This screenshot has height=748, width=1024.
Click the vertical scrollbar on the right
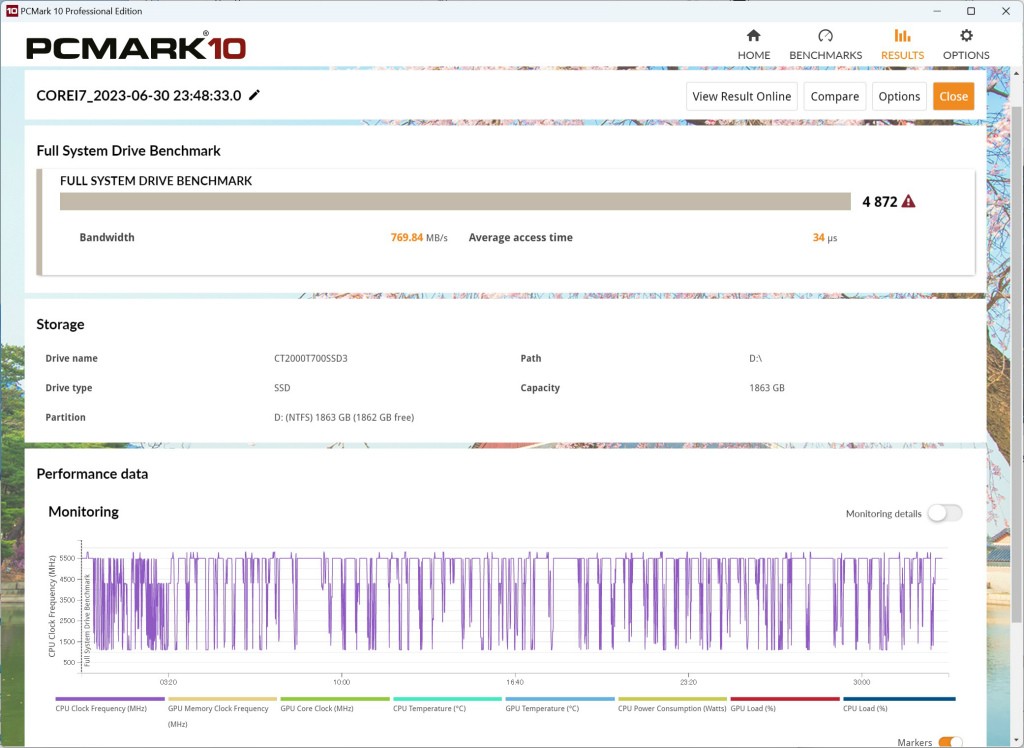[1017, 363]
